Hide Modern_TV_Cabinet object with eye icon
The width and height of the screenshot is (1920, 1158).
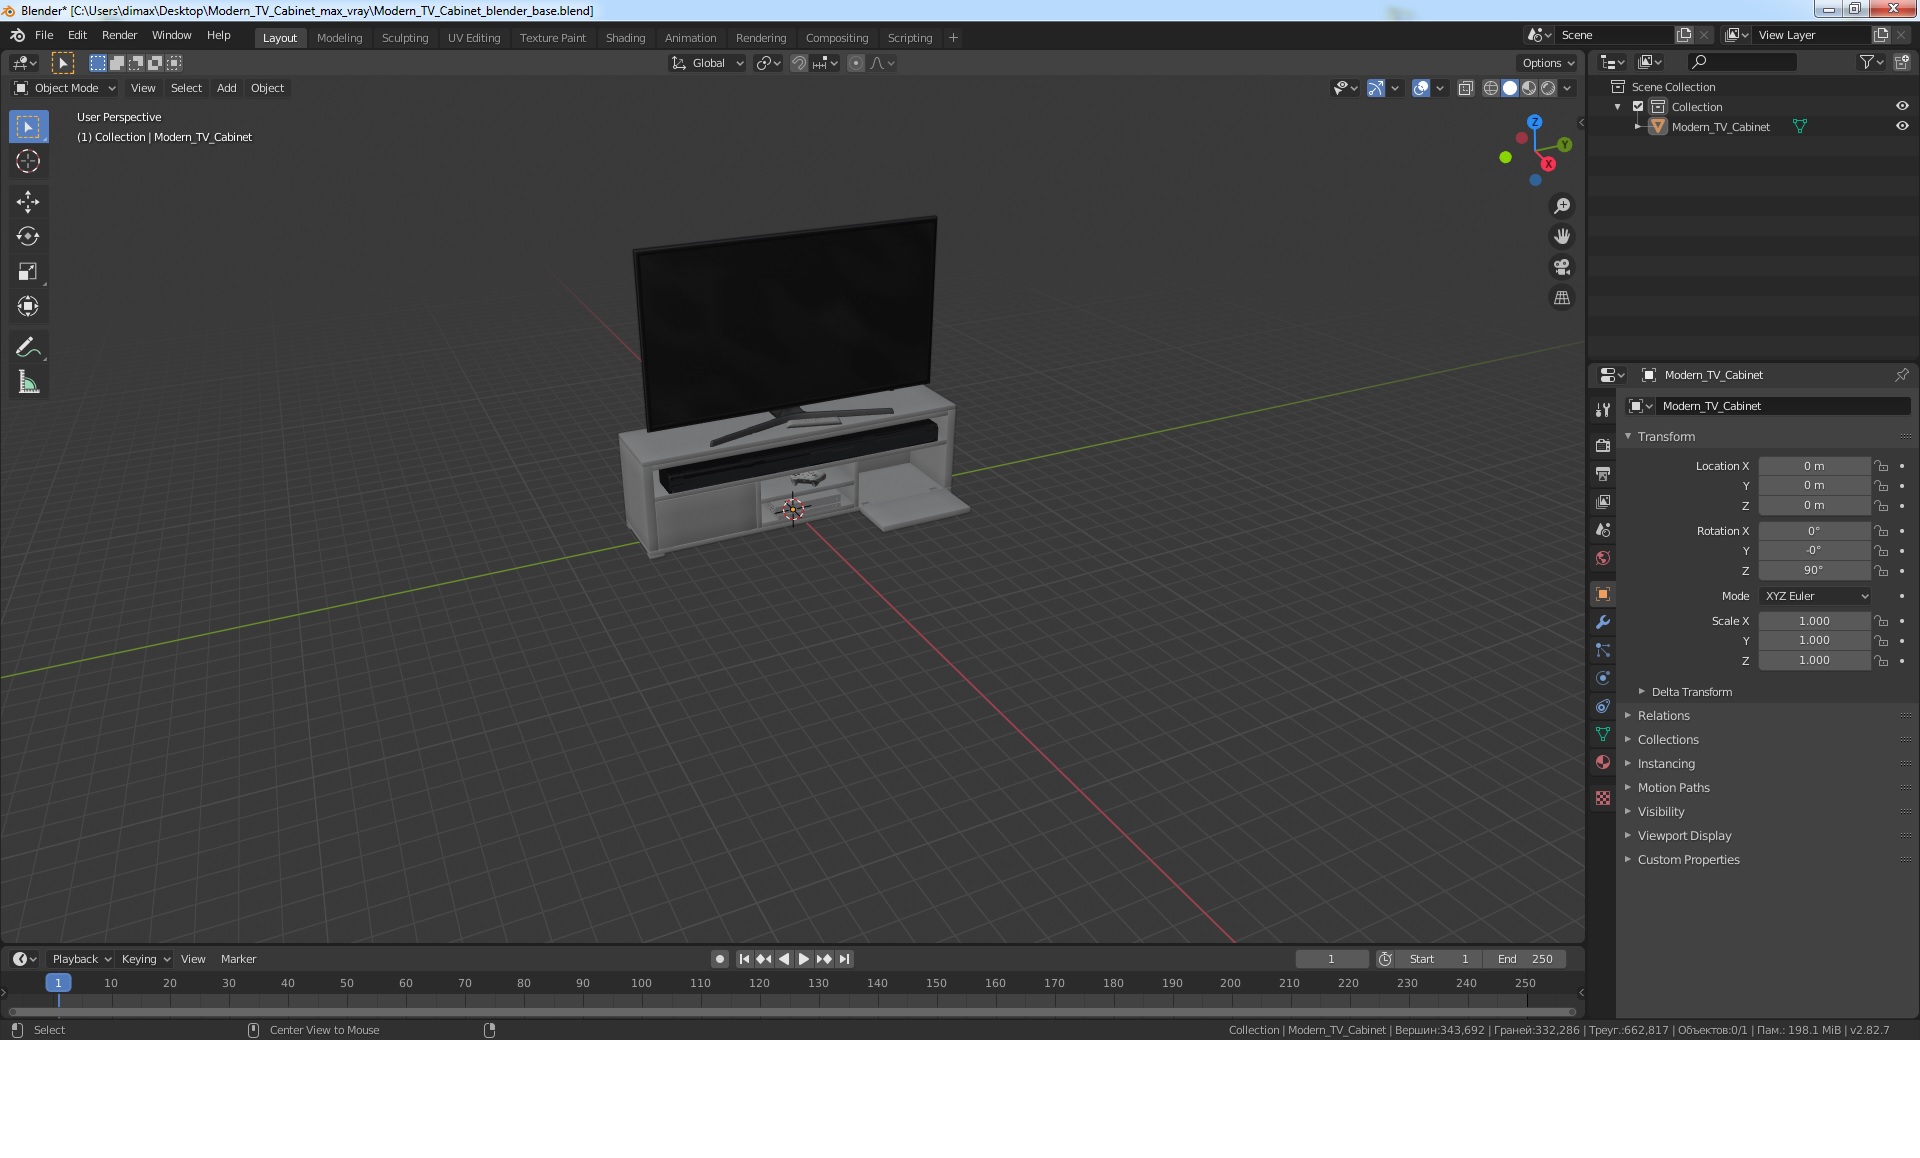1902,127
